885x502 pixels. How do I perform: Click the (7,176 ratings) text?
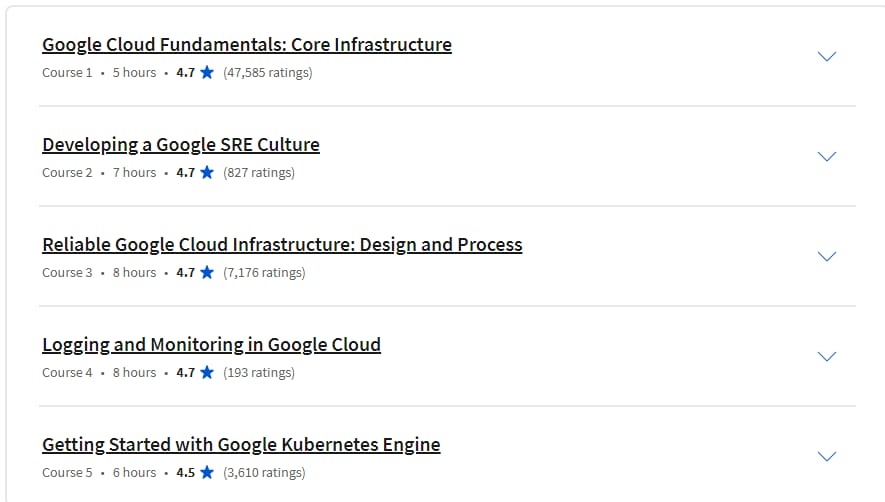(264, 273)
